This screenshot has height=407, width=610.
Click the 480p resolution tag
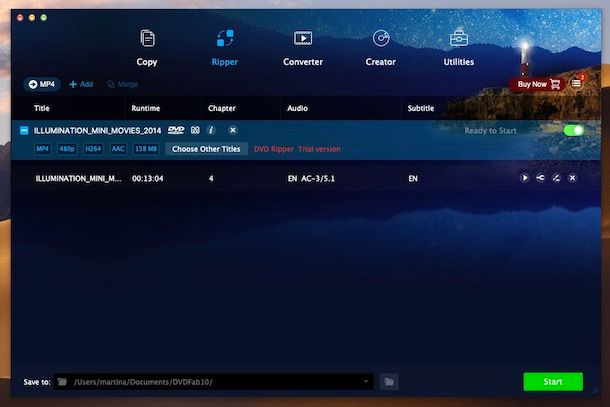point(67,149)
